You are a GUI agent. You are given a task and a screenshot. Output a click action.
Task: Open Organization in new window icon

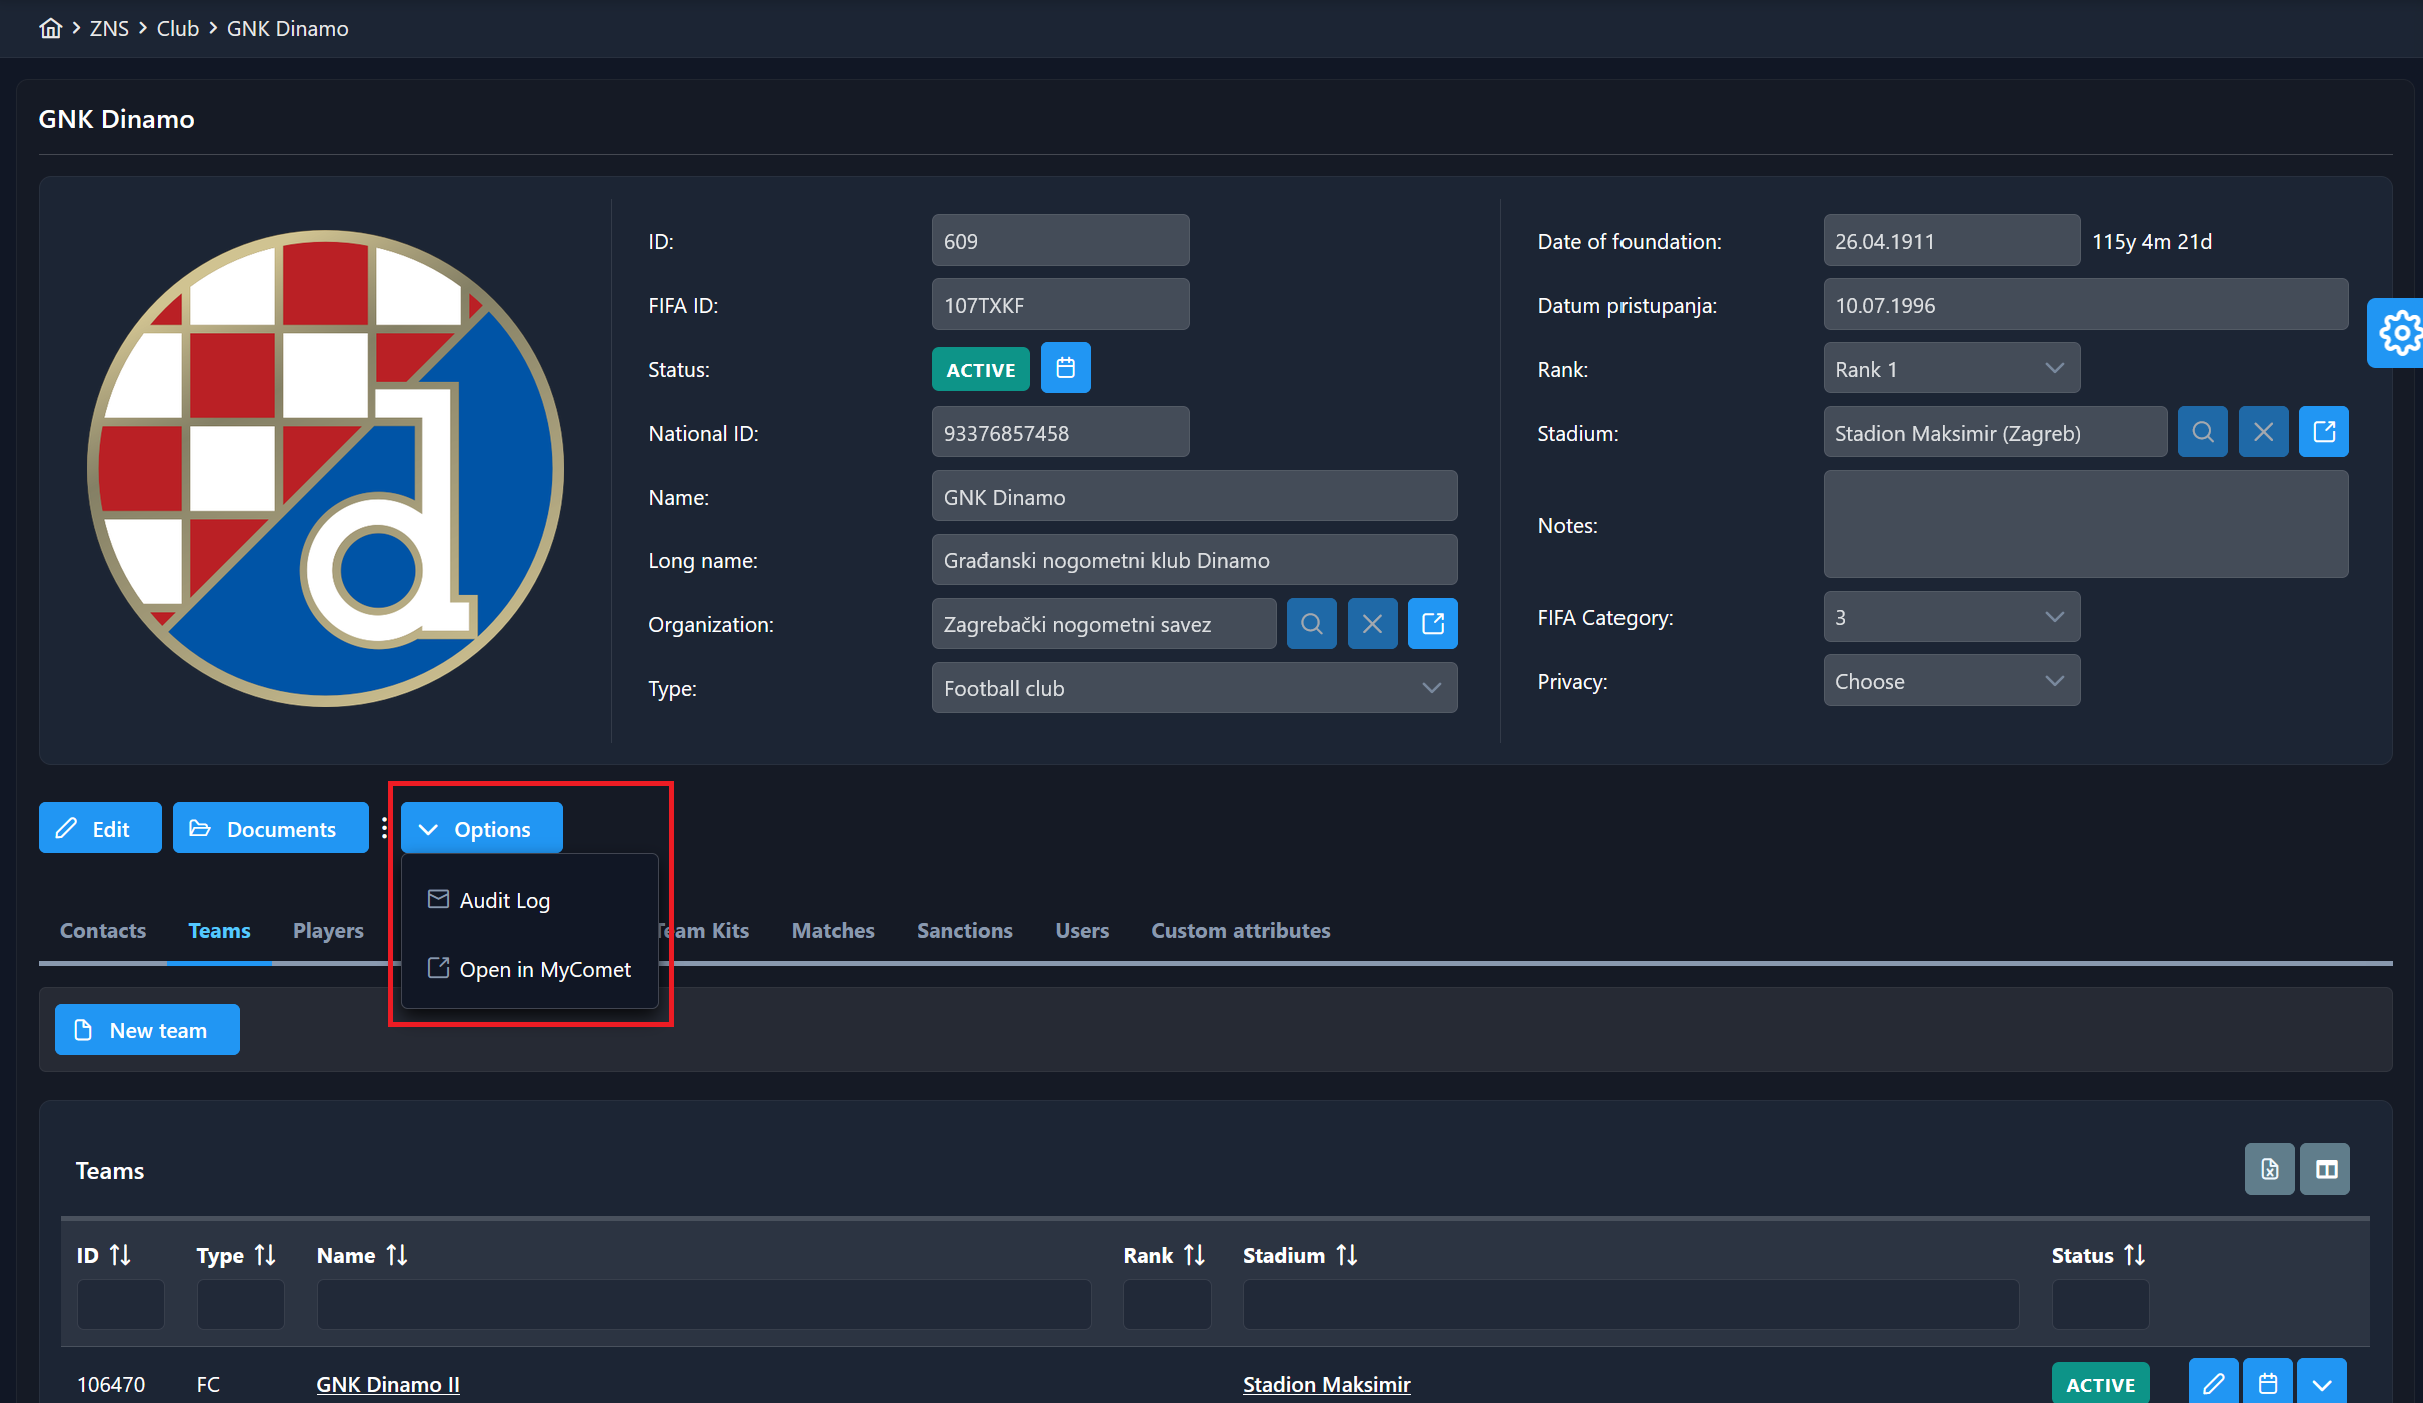[x=1433, y=624]
